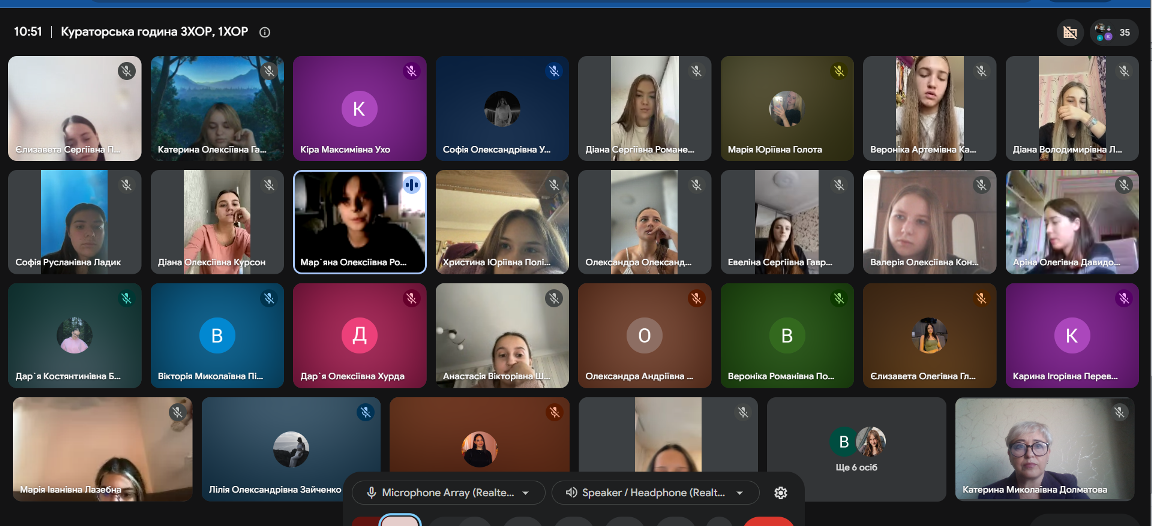This screenshot has height=526, width=1152.
Task: Select Катерина Миколаївна Долматова video tile
Action: tap(1045, 450)
